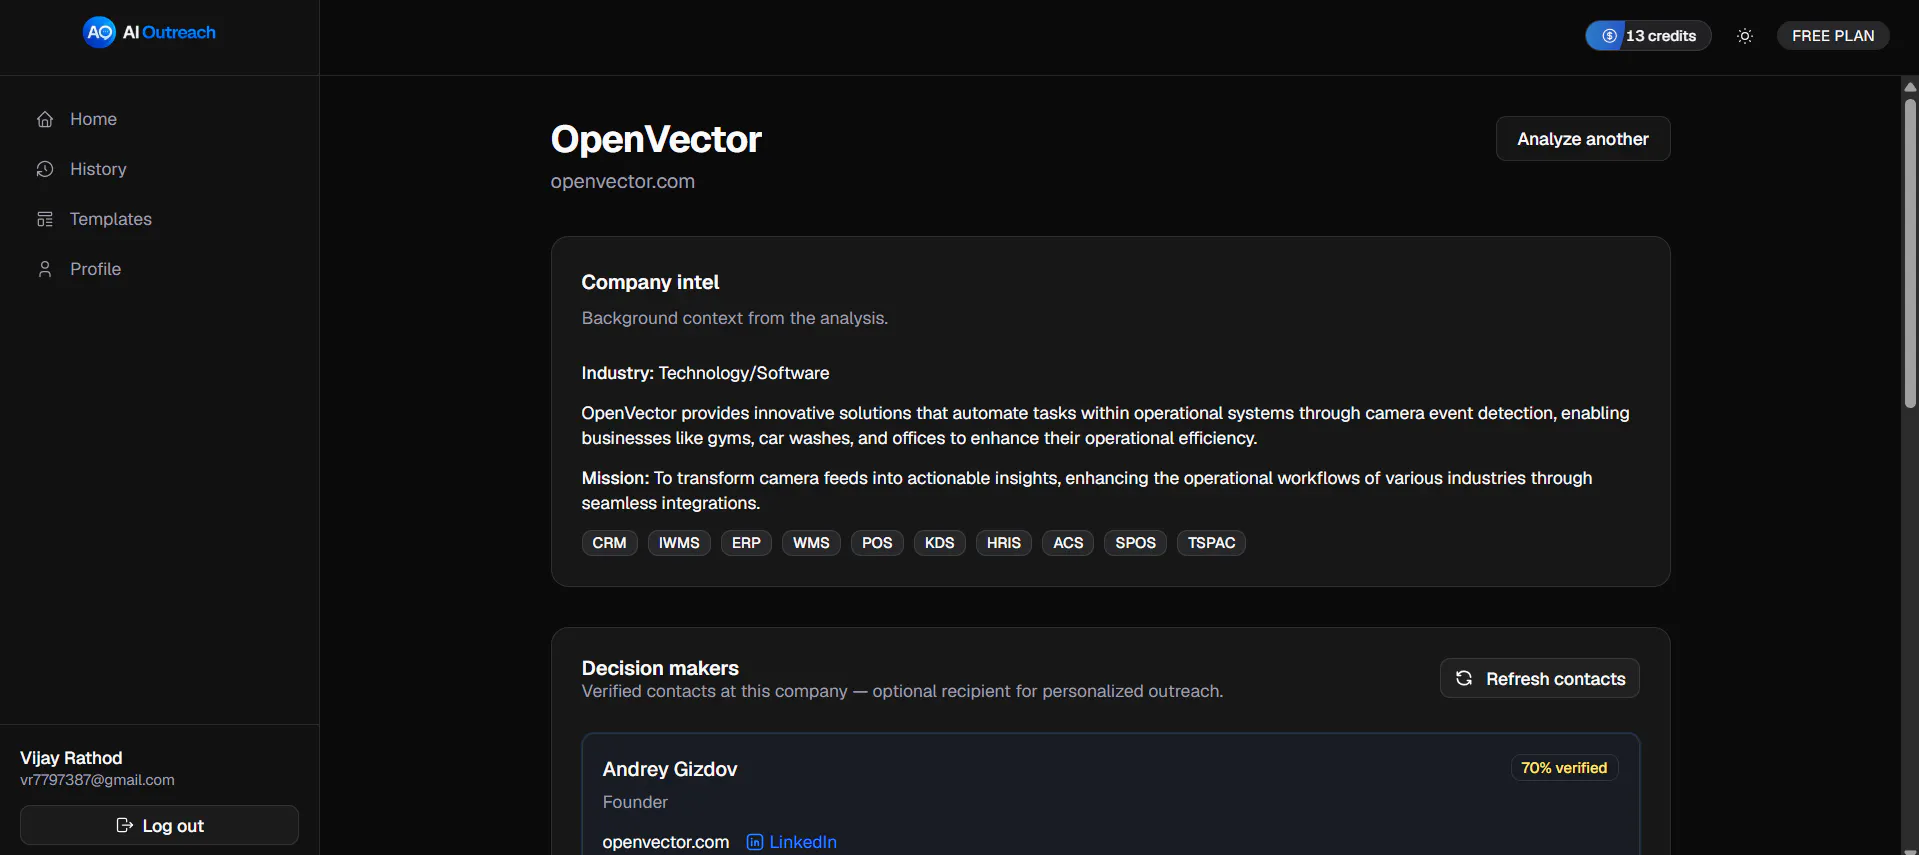Click the openvector.com subtitle
The image size is (1919, 855).
coord(622,181)
